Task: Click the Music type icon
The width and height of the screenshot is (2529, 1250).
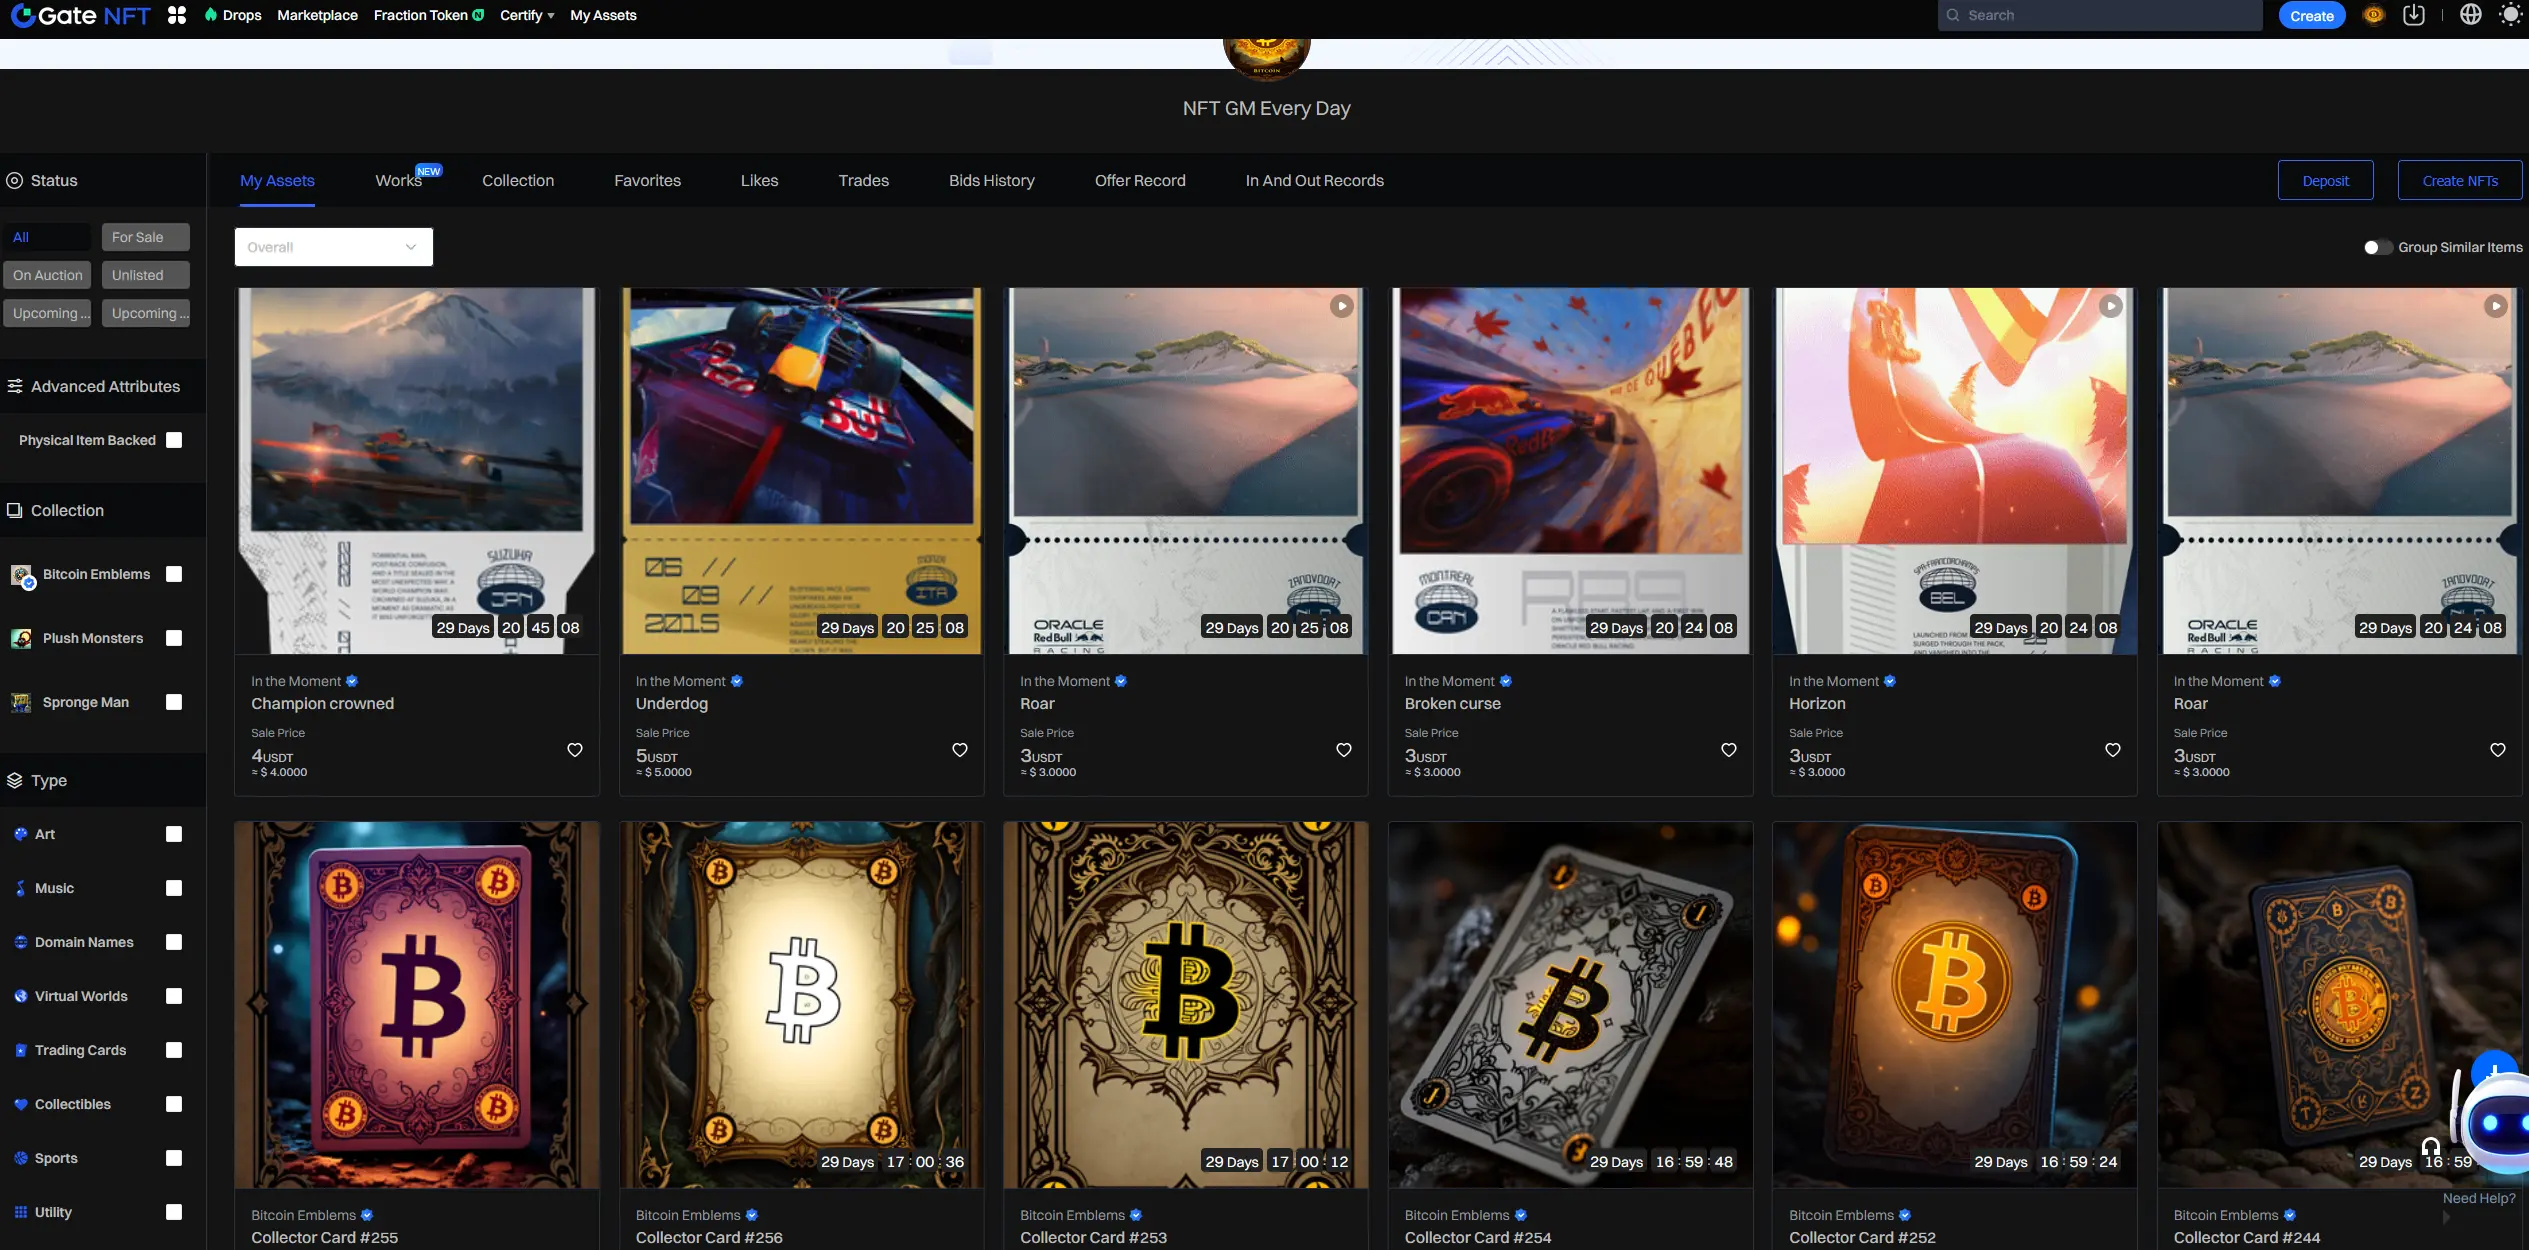Action: 21,888
